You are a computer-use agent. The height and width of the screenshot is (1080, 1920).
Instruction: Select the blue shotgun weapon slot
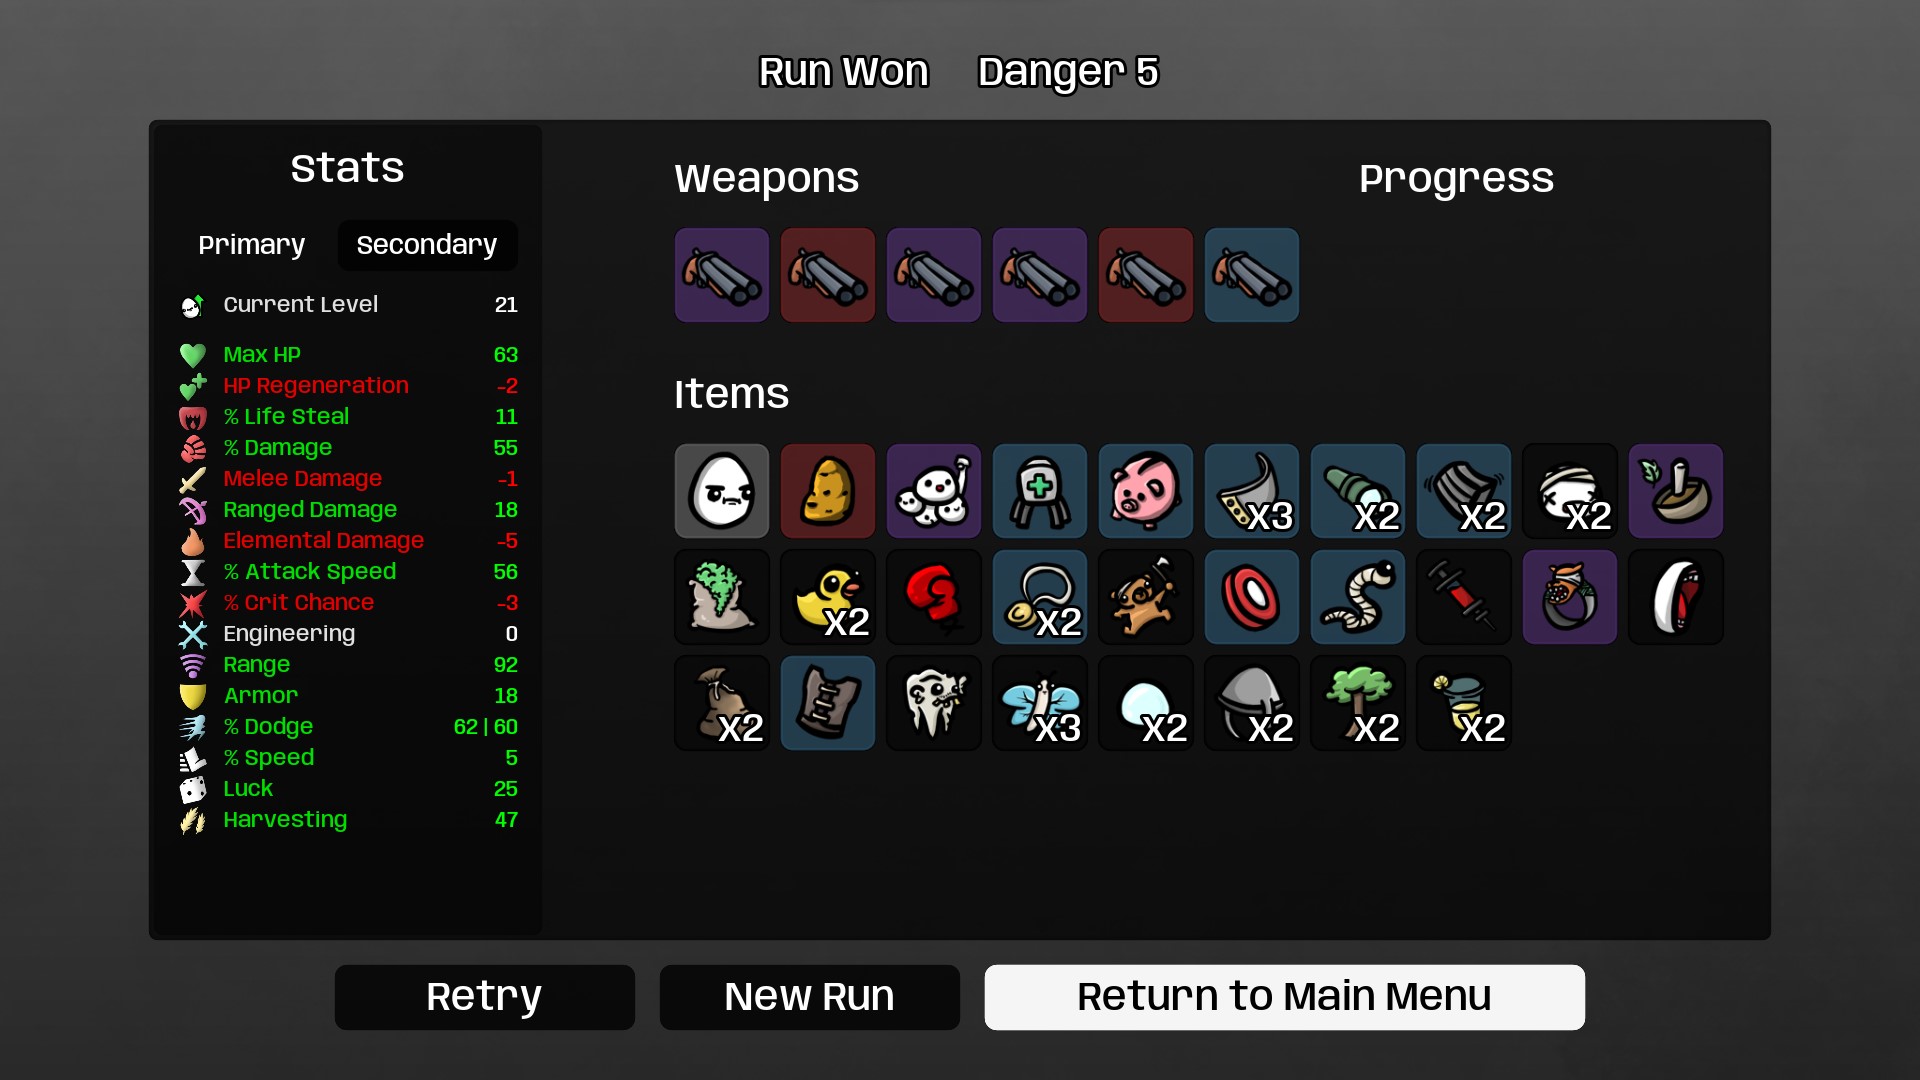pos(1251,275)
